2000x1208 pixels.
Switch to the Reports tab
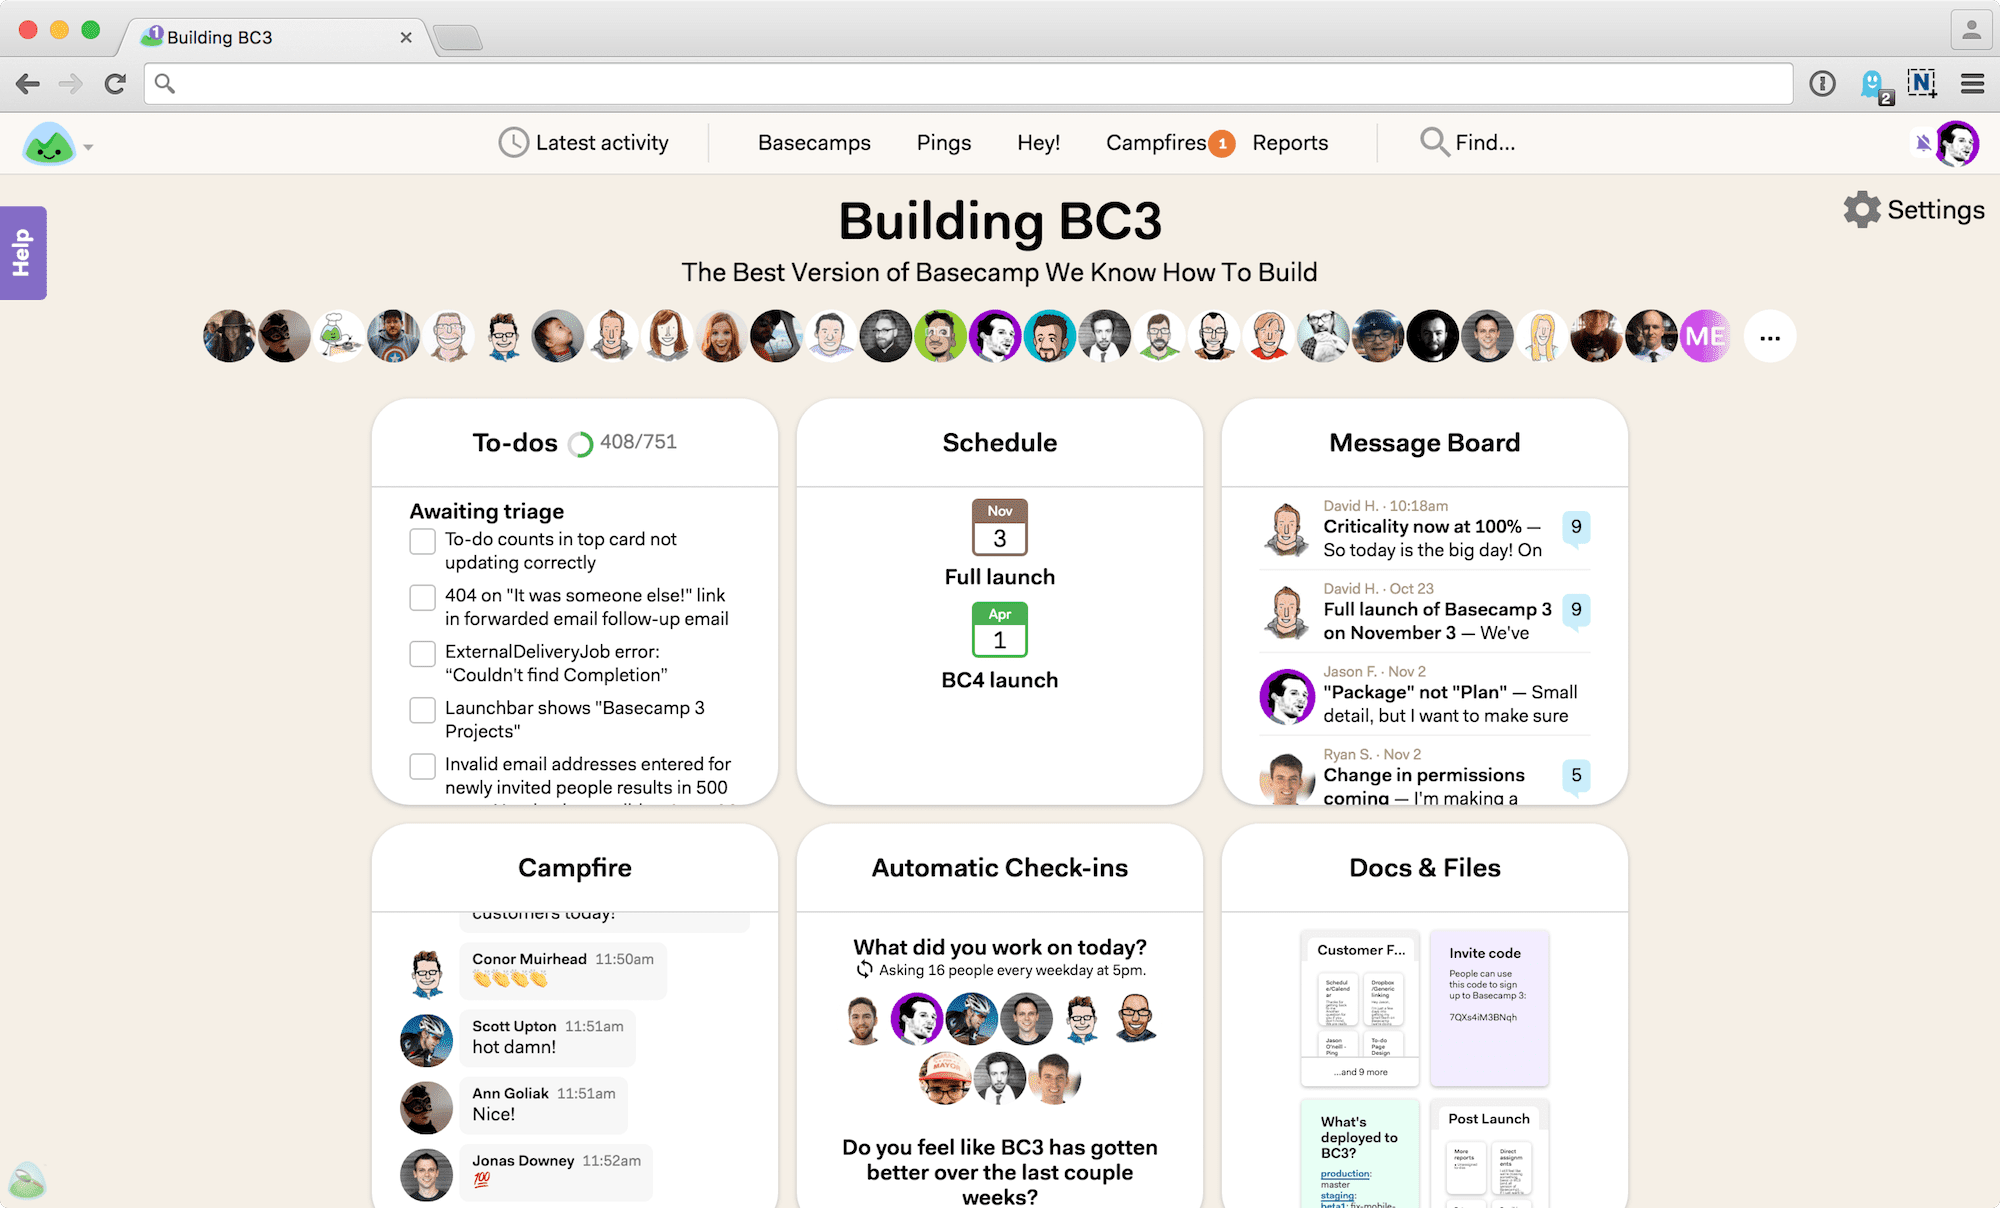tap(1290, 140)
